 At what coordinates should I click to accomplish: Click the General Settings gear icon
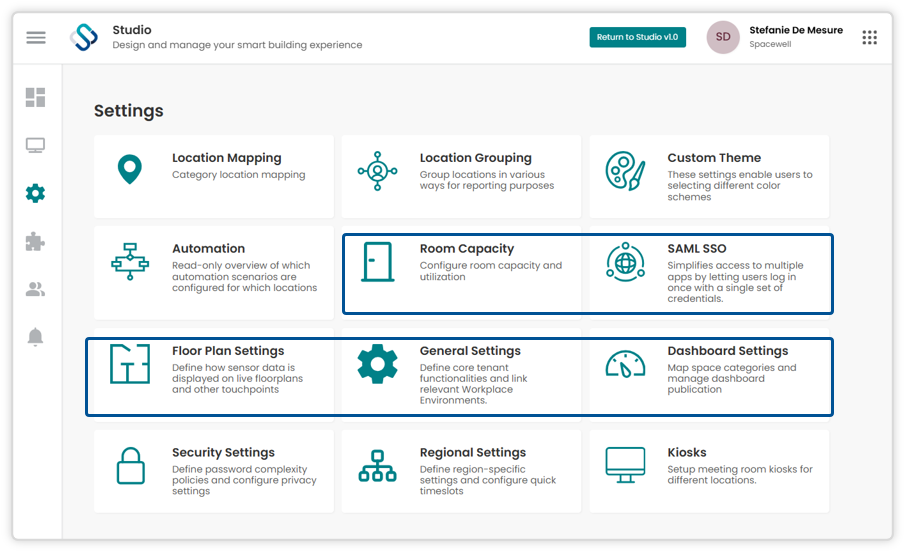(377, 364)
